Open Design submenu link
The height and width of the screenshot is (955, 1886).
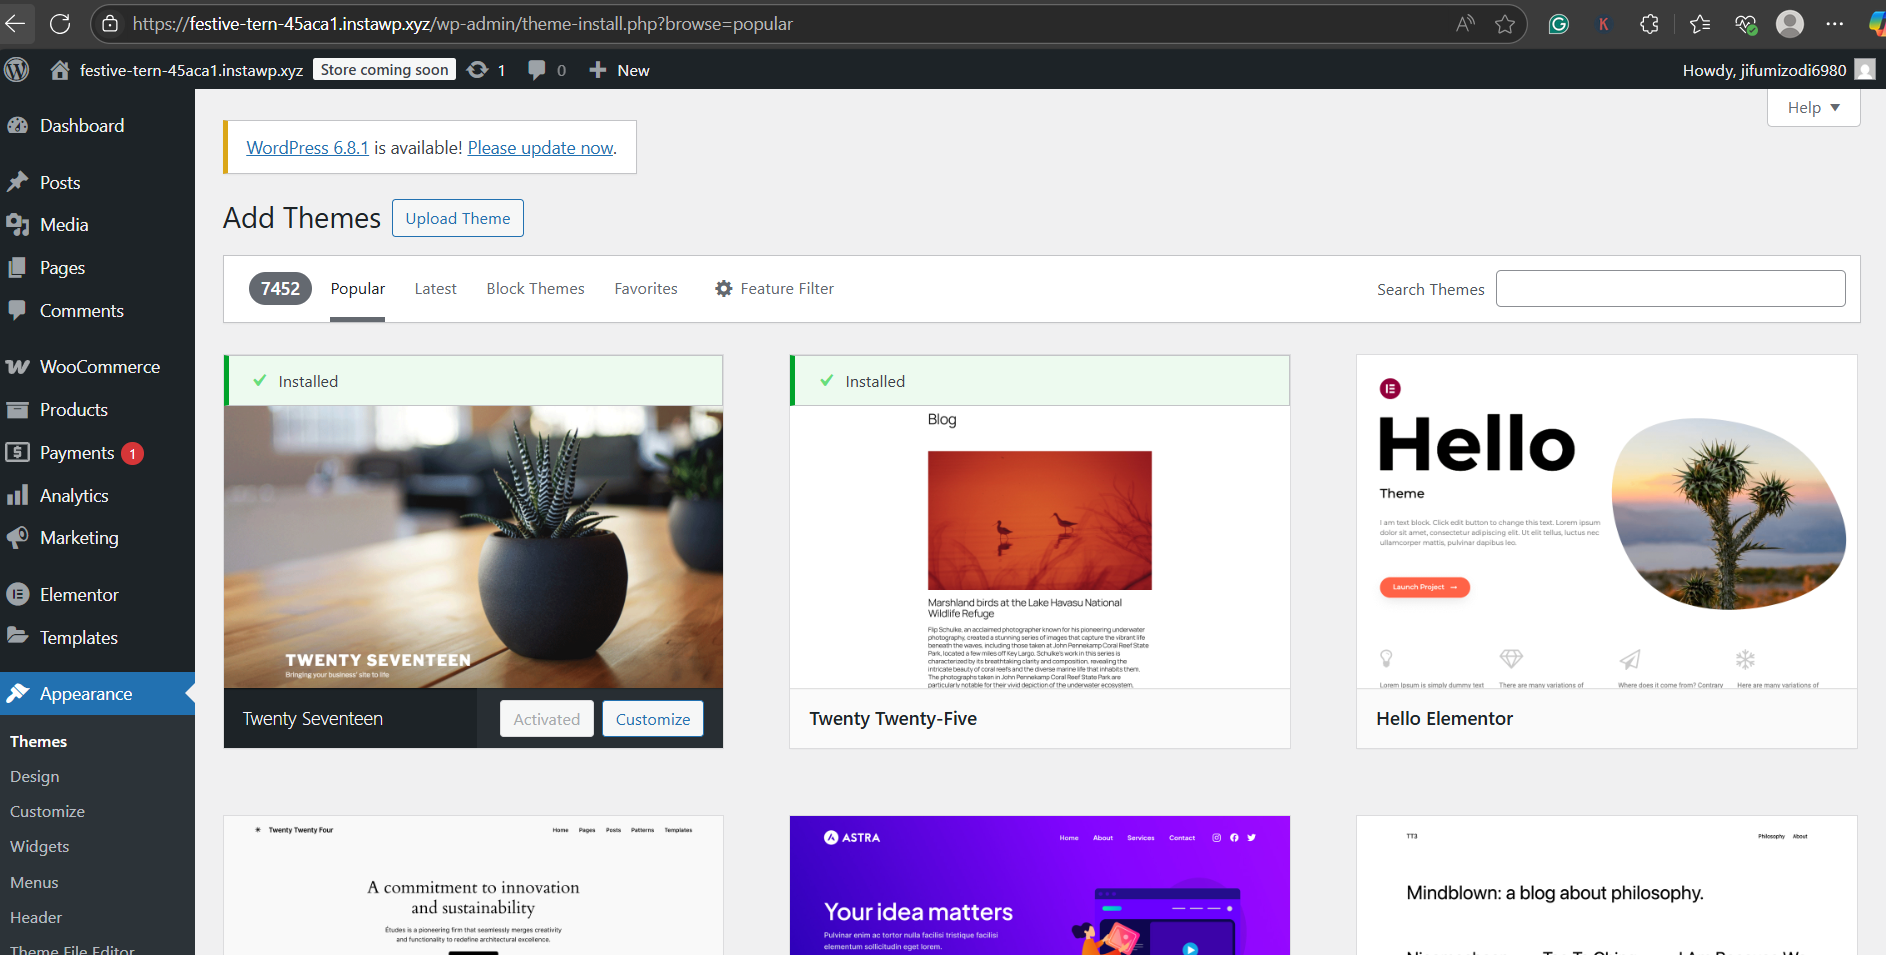click(35, 777)
